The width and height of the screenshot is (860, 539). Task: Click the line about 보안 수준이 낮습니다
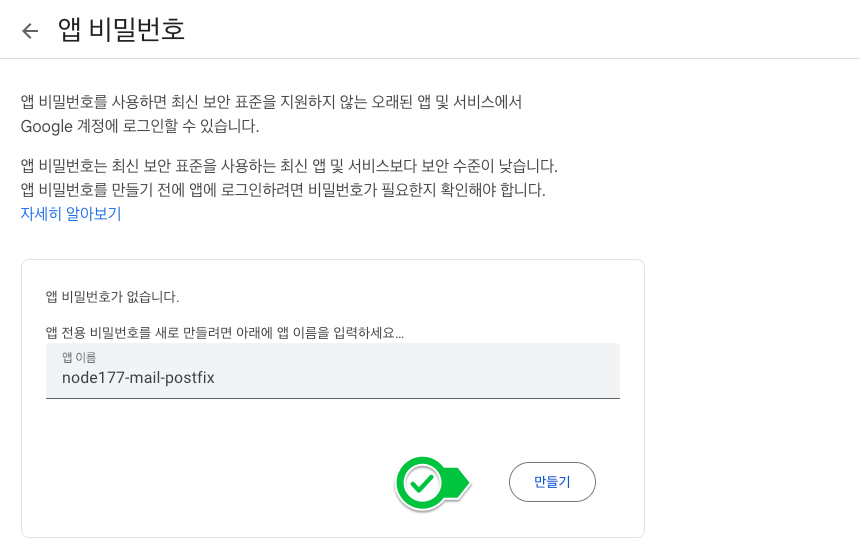coord(289,166)
